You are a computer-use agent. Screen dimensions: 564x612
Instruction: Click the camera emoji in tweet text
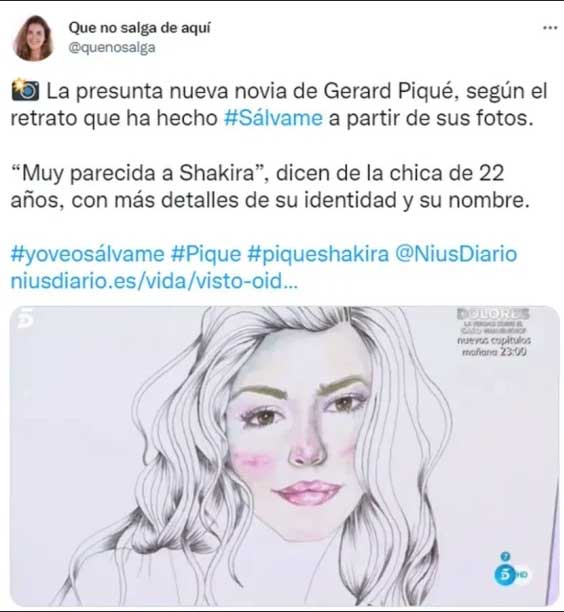25,90
